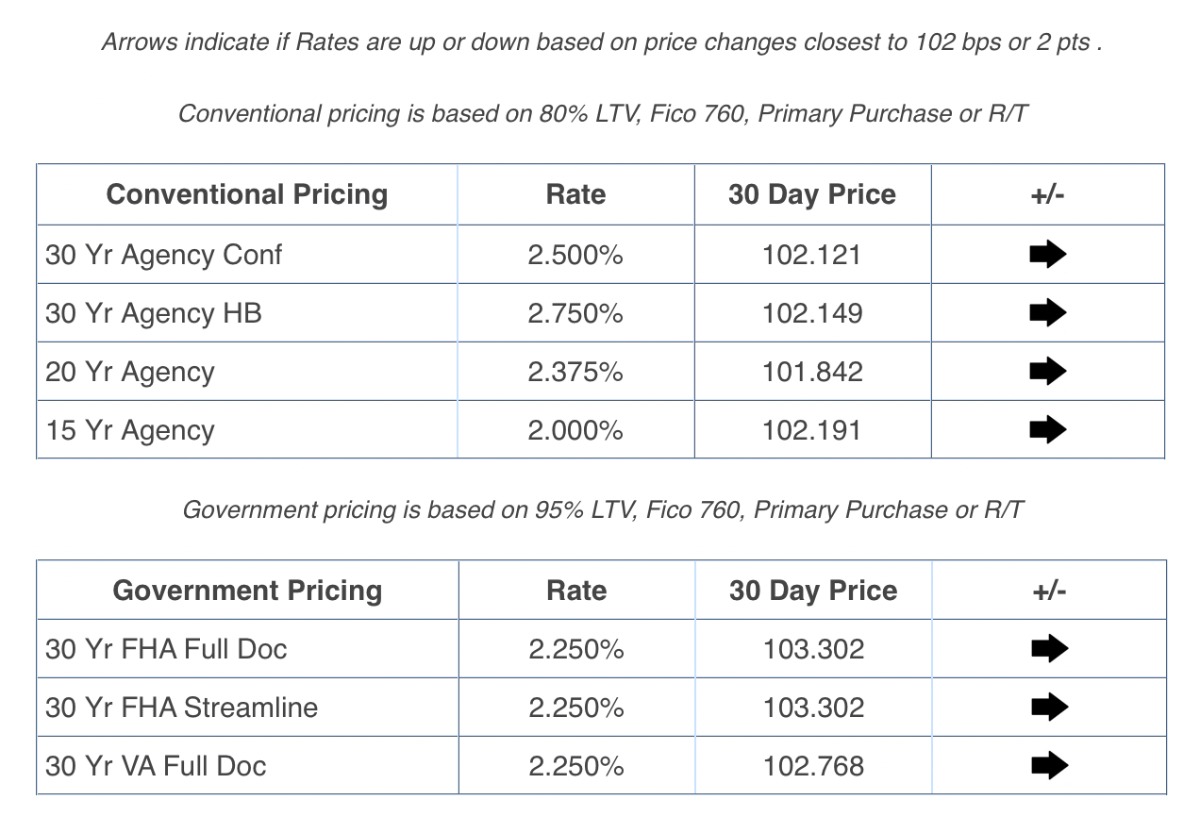
Task: Click the 2.250% rate for 30 Yr FHA Full Doc
Action: [x=576, y=649]
